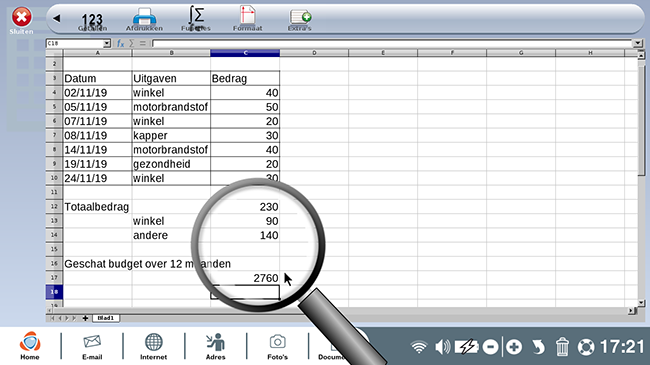The image size is (650, 365).
Task: Add a new sheet with plus button
Action: [85, 318]
